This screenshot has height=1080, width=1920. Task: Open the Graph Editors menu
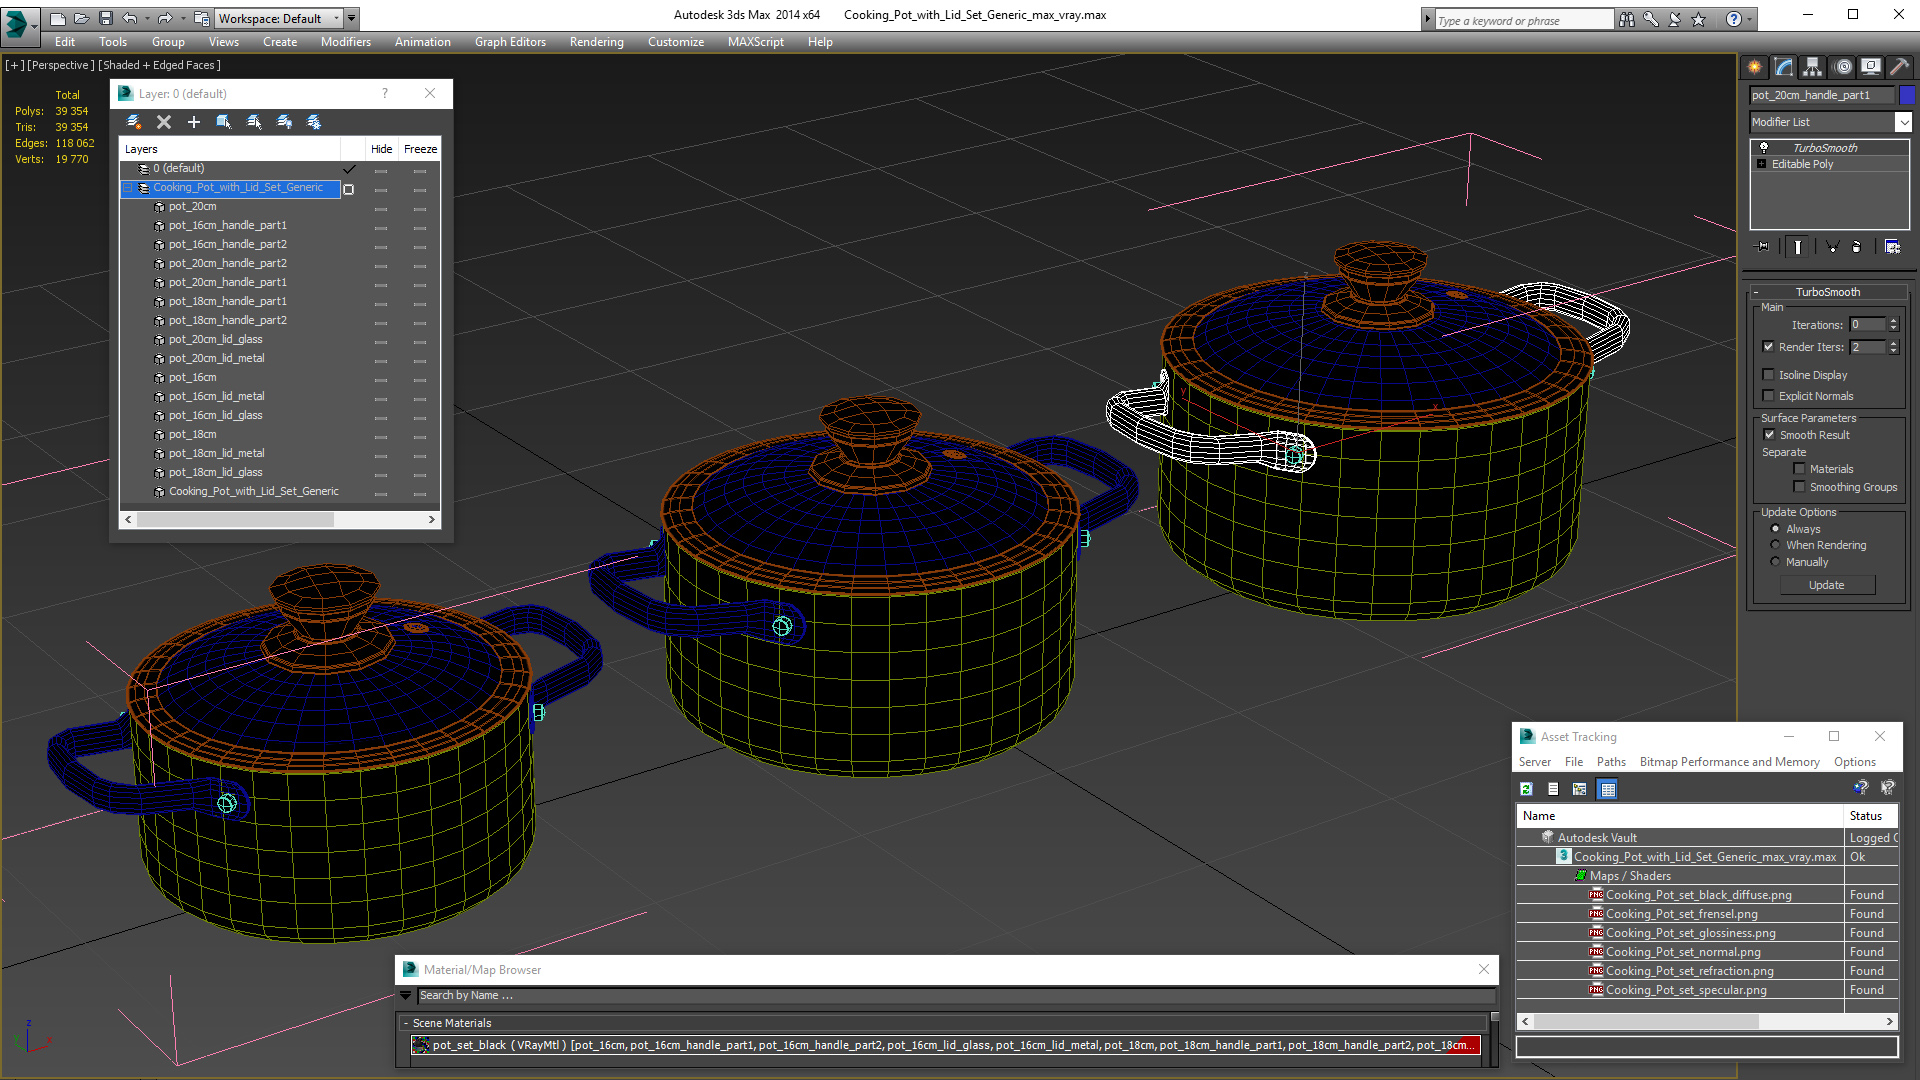510,42
